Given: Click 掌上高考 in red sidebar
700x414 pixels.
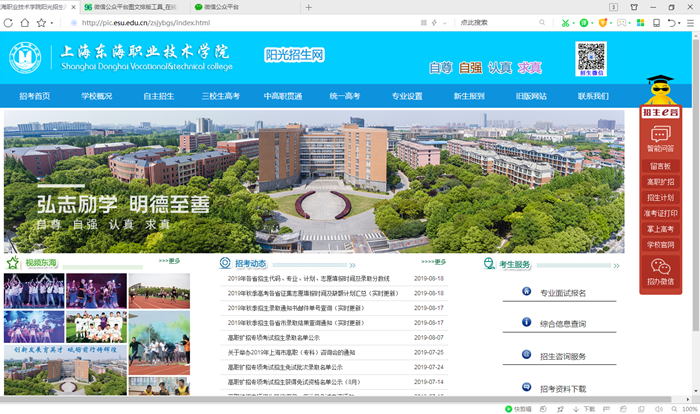Looking at the screenshot, I should (x=660, y=229).
